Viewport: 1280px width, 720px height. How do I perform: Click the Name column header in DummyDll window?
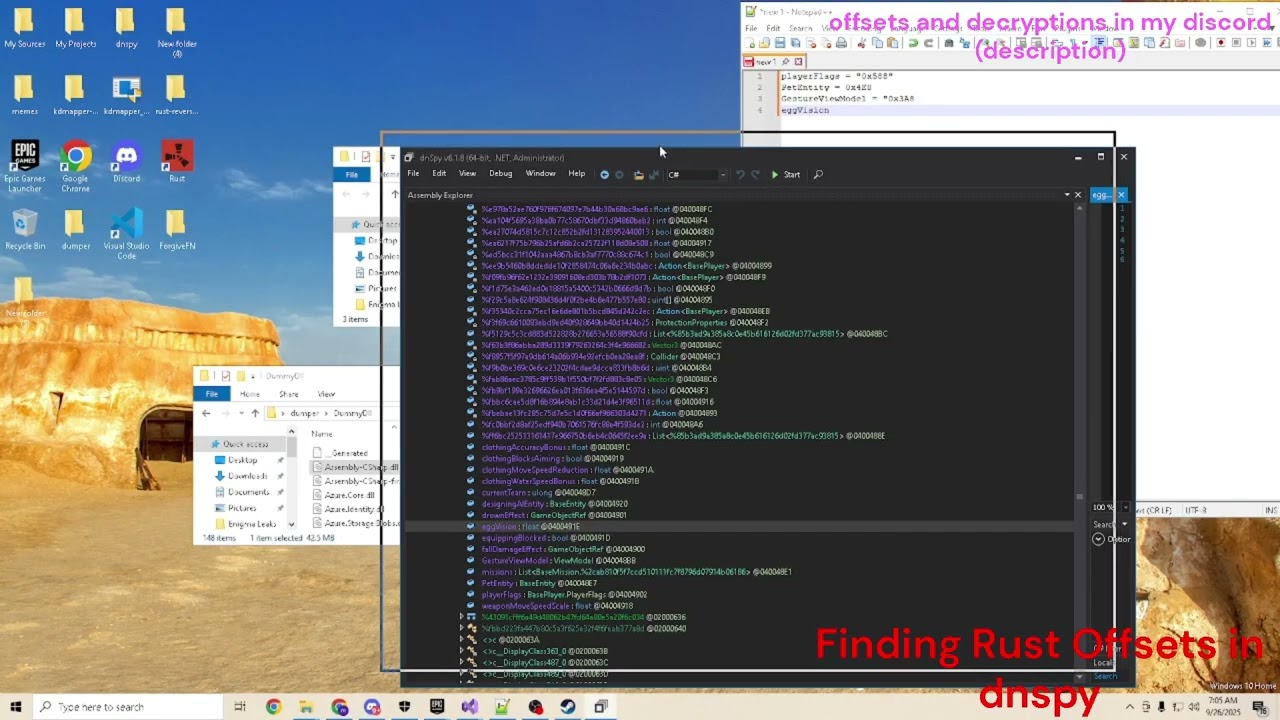coord(322,434)
